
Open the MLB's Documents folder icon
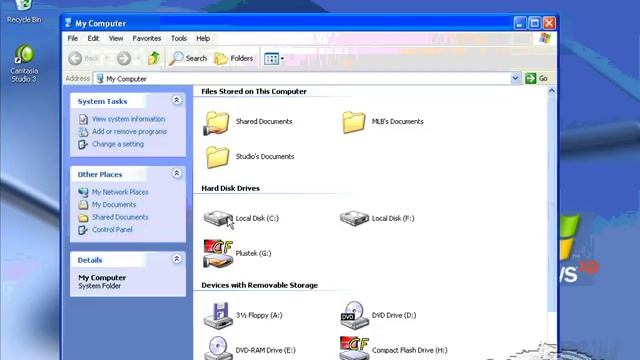pyautogui.click(x=353, y=122)
